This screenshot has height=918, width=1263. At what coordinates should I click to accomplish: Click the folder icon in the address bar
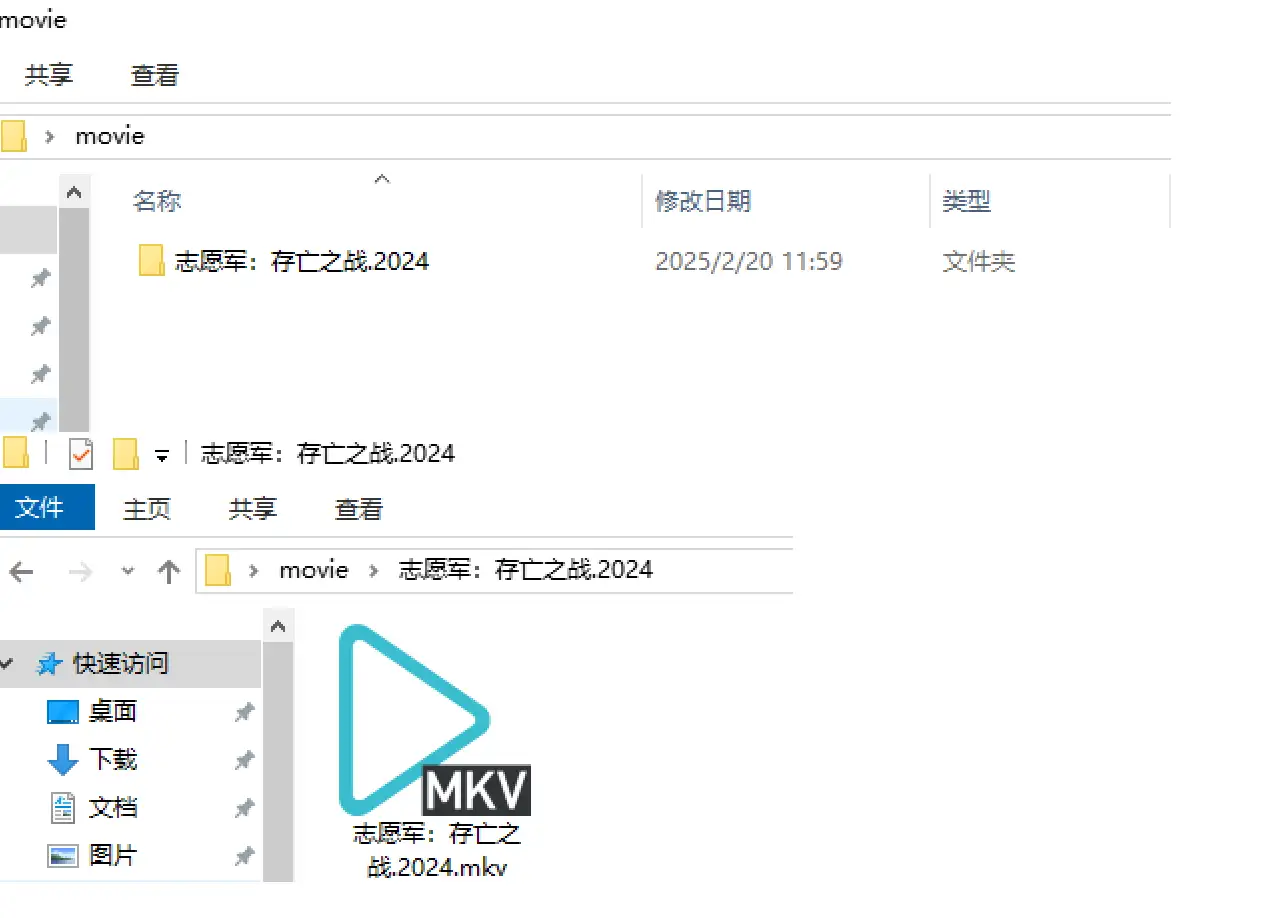click(x=216, y=570)
